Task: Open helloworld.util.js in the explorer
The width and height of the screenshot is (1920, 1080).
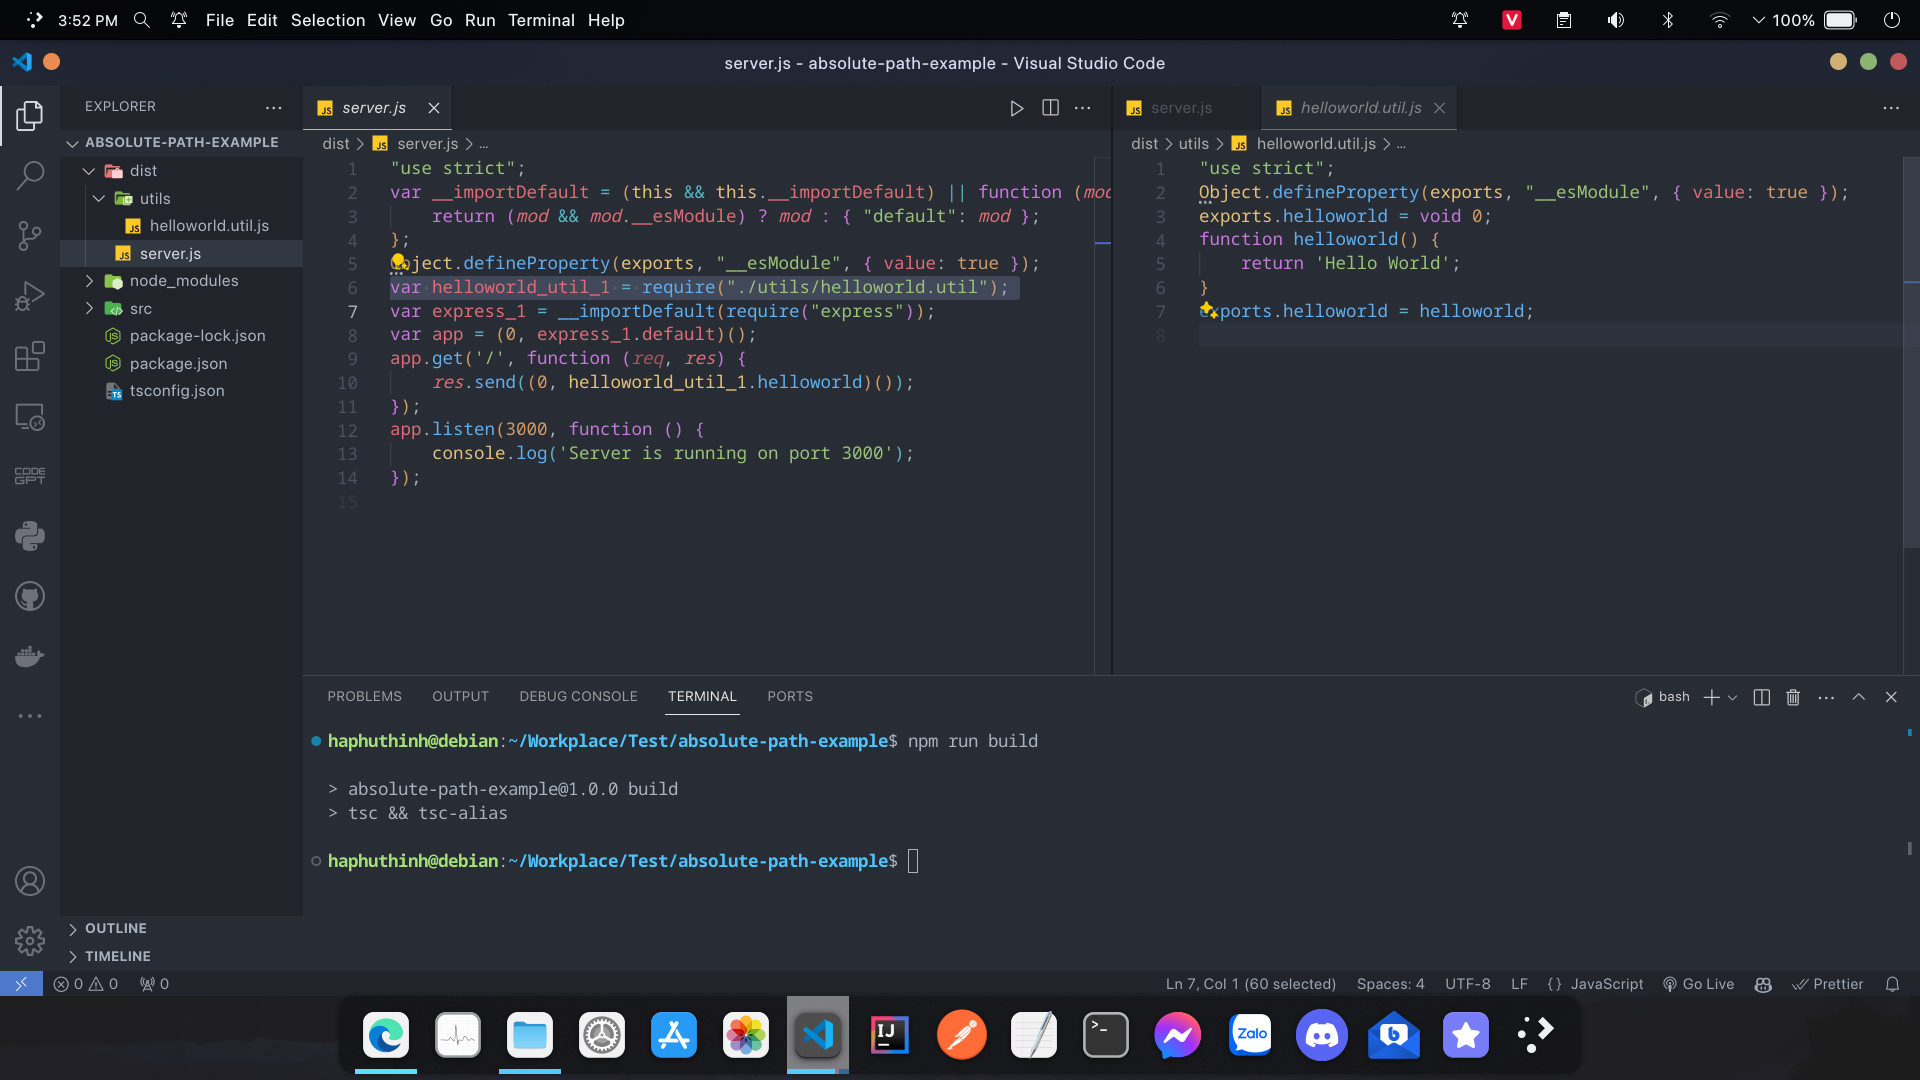Action: coord(209,226)
